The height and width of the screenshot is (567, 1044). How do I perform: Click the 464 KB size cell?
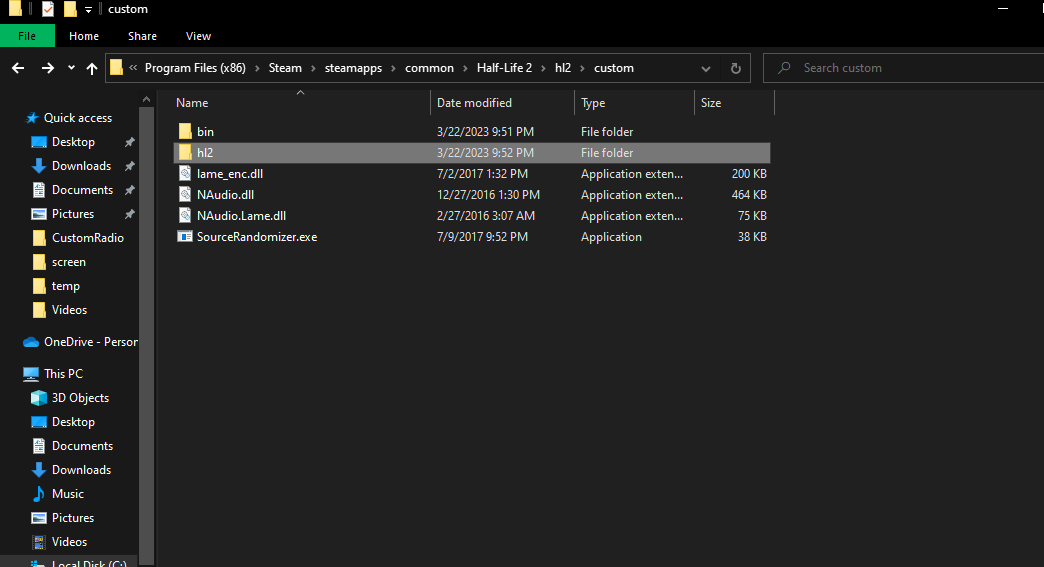click(749, 195)
